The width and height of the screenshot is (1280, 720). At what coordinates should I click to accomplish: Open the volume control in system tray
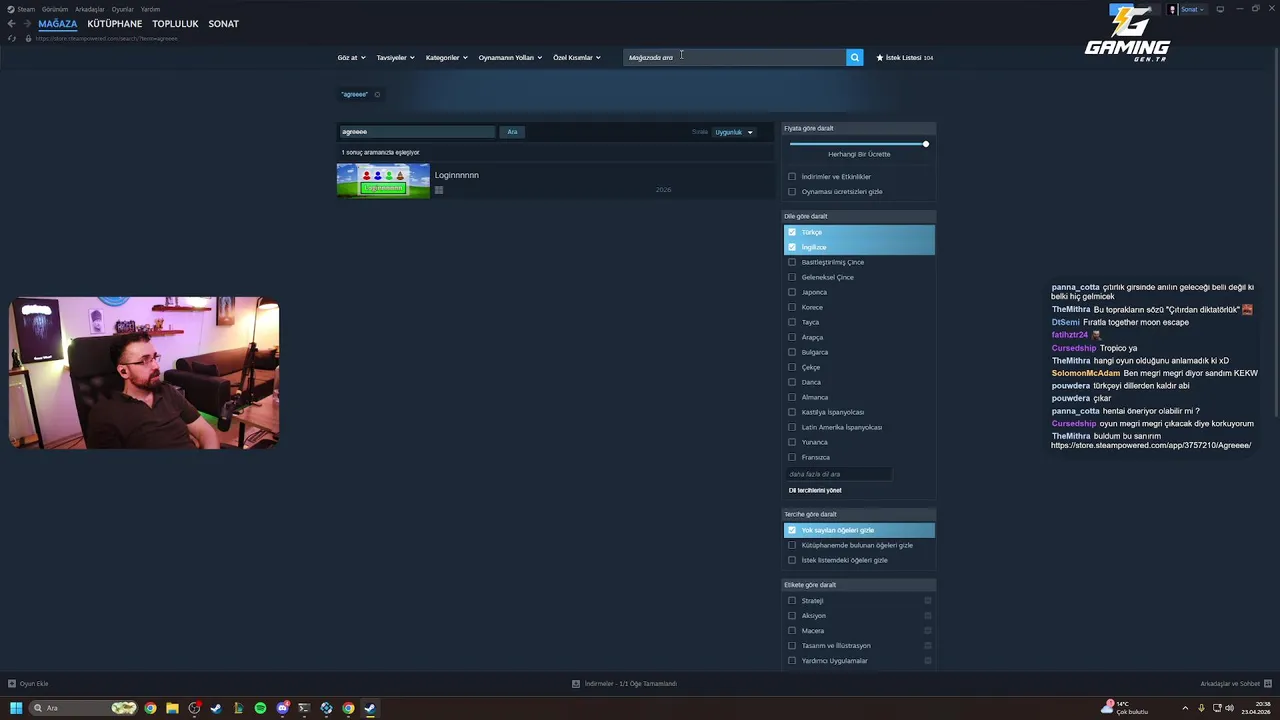[1229, 708]
